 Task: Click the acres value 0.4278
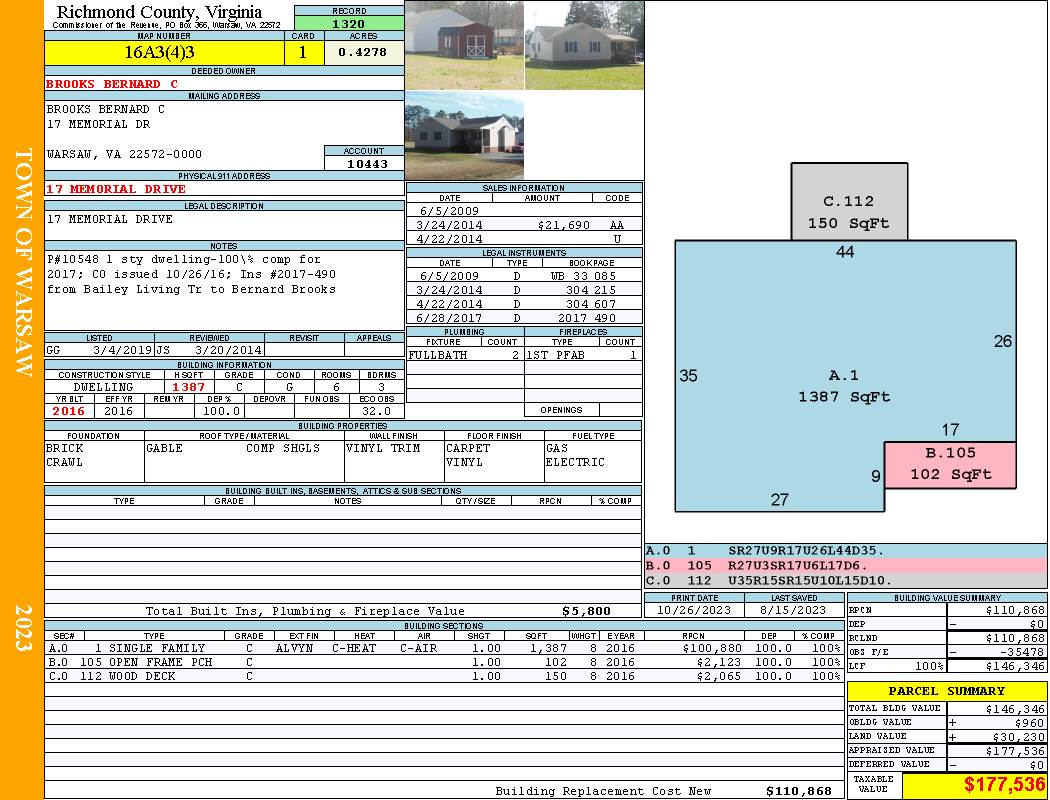coord(364,52)
